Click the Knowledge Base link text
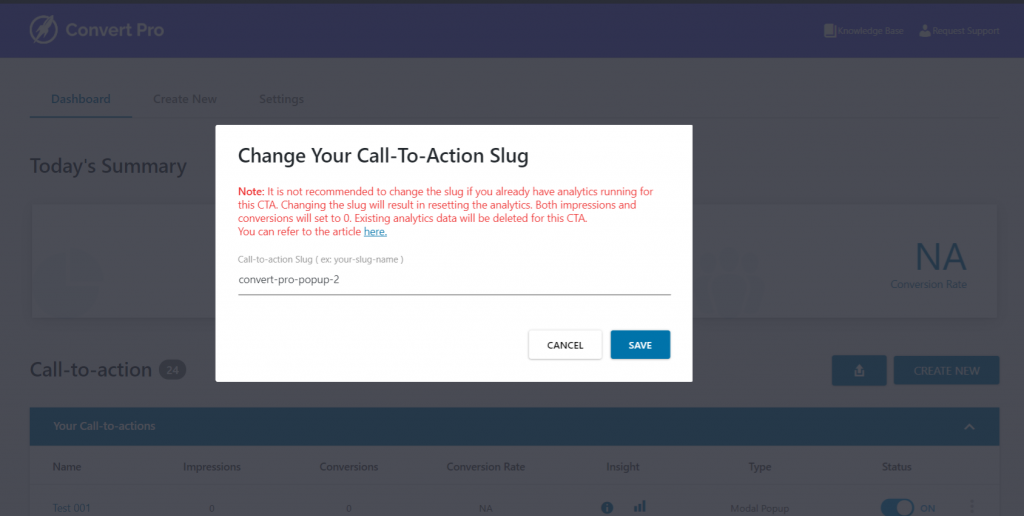Screen dimensions: 1024x516 871,31
